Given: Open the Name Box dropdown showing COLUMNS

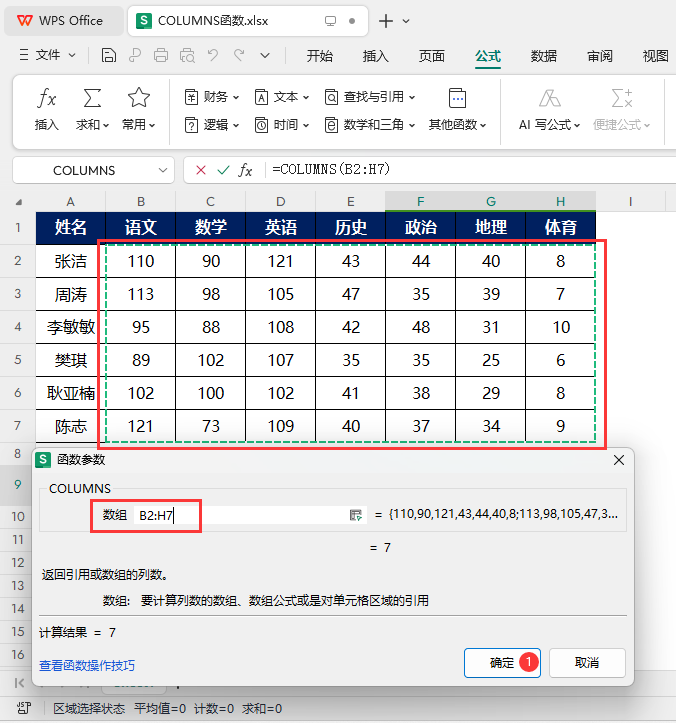Looking at the screenshot, I should tap(163, 170).
